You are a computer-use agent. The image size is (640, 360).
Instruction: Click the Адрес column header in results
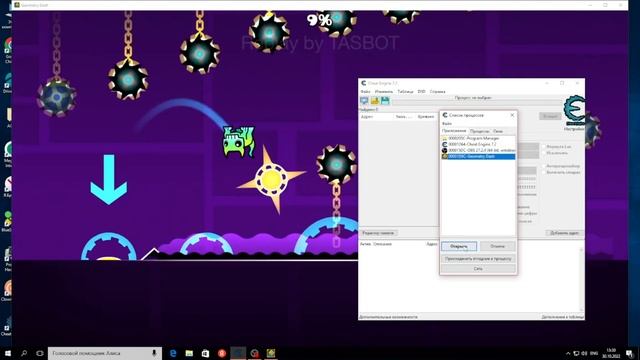coord(367,117)
